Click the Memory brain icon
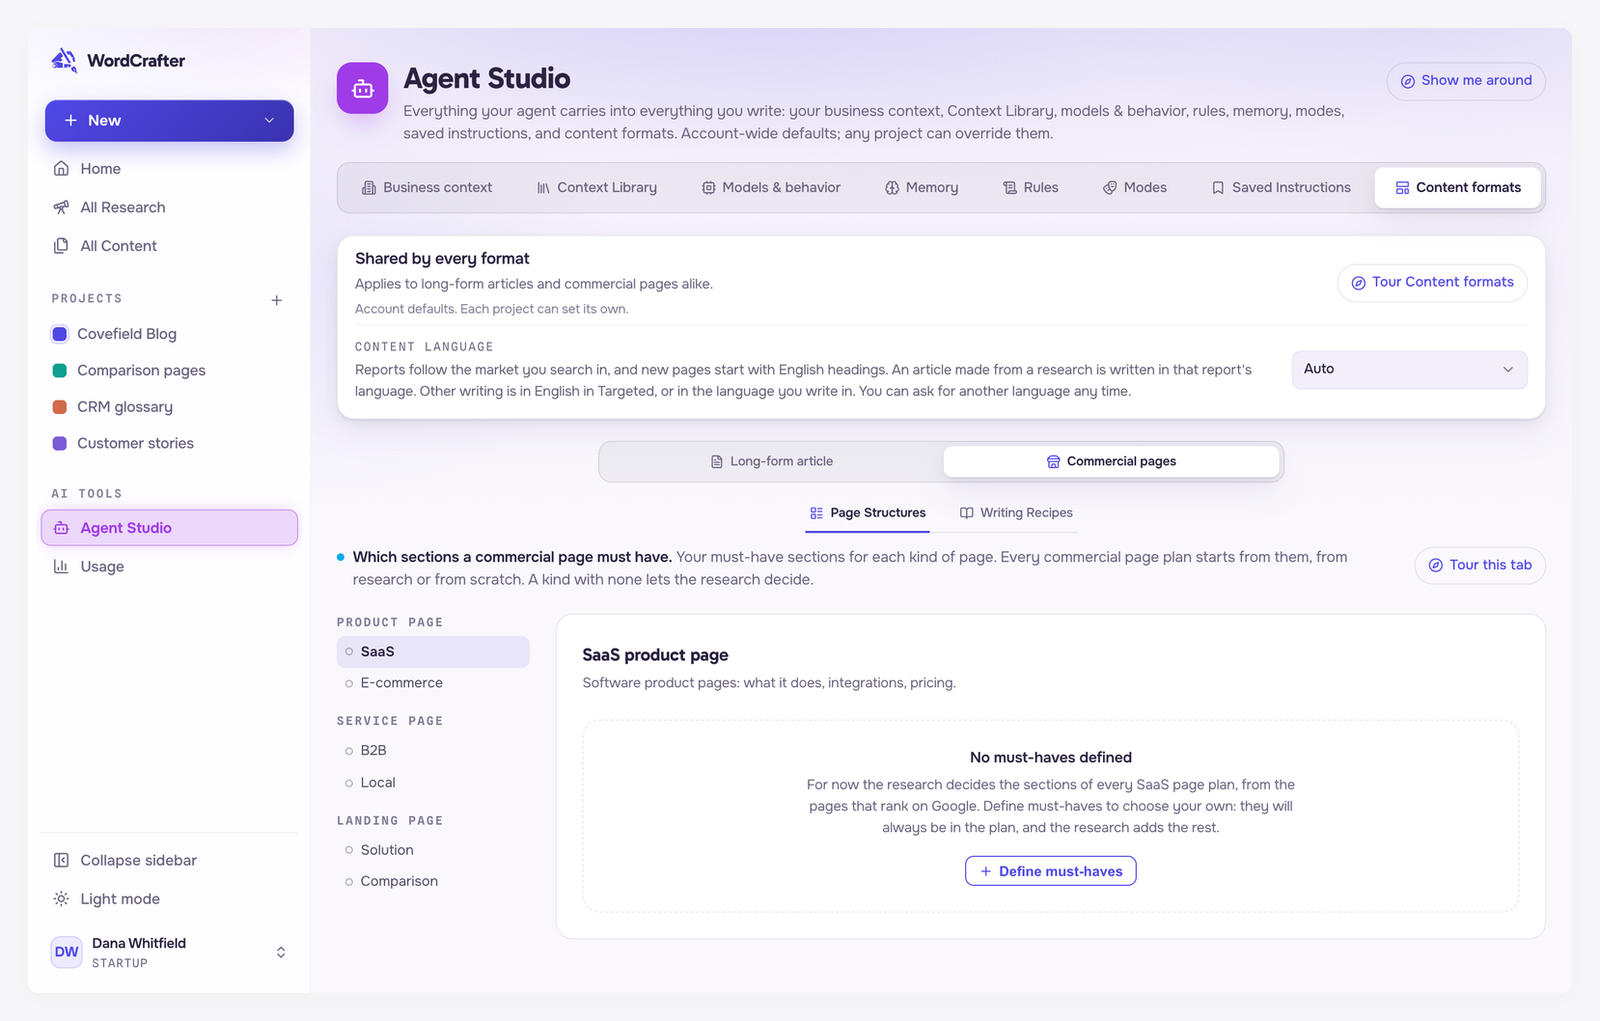Screen dimensions: 1600x1021 (892, 188)
